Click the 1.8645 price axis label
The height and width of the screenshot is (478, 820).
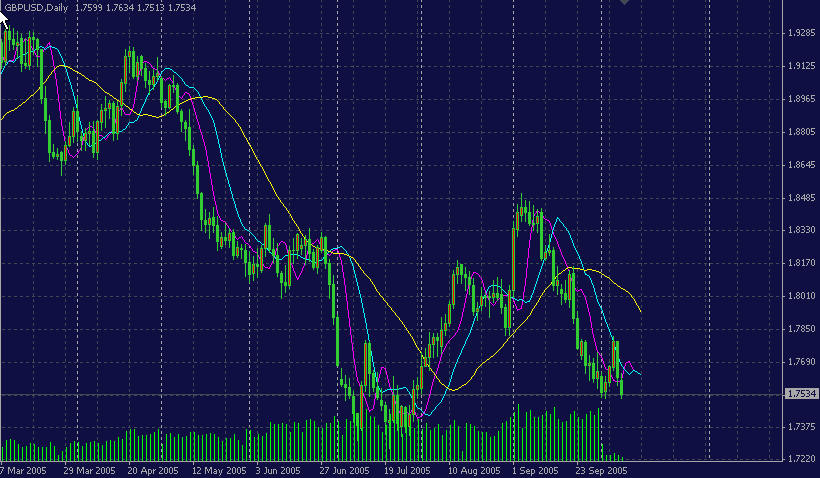pos(802,165)
